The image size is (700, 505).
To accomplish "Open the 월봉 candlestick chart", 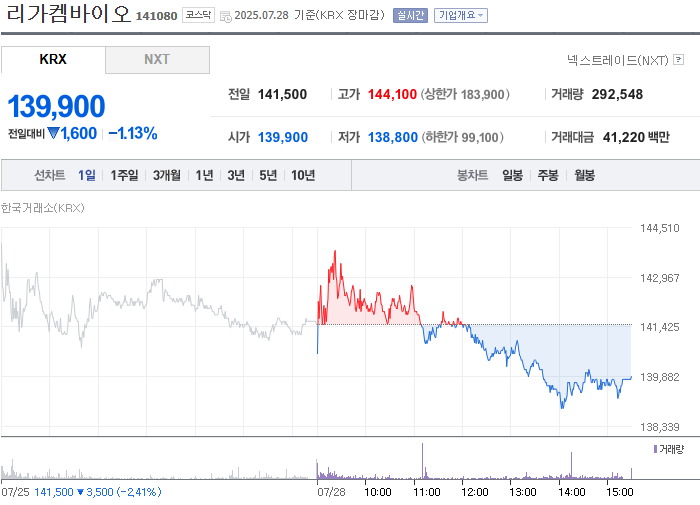I will point(584,175).
